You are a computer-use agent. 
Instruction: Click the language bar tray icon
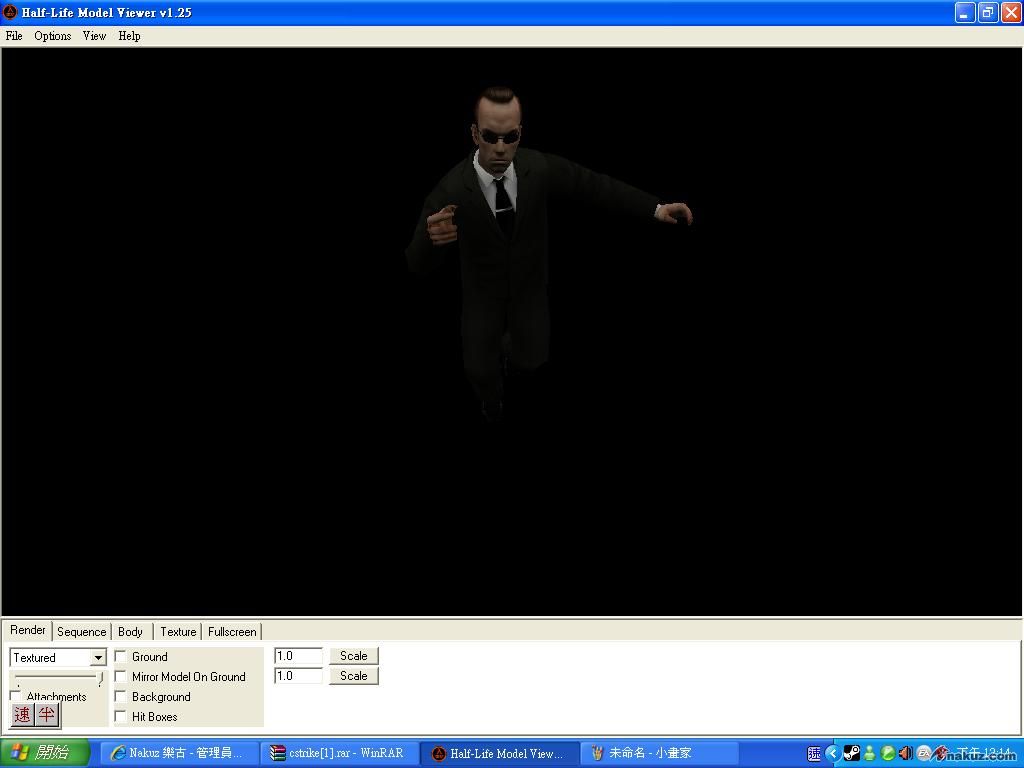click(814, 754)
